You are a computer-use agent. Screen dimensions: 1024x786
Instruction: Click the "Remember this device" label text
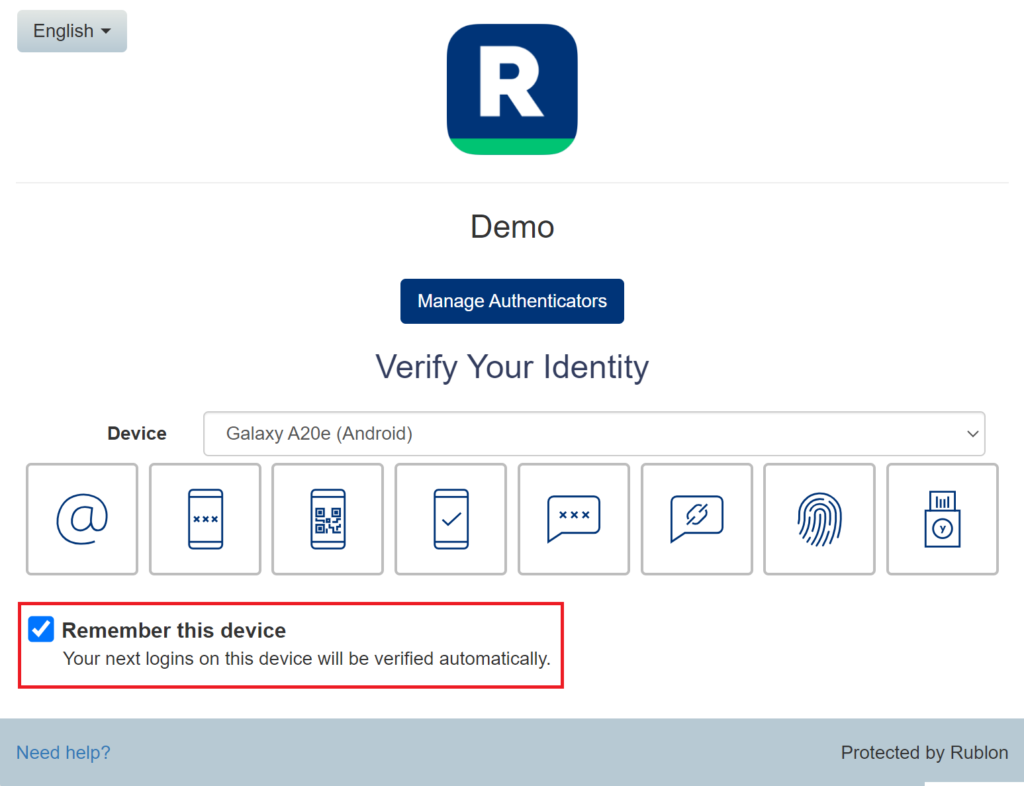(x=174, y=631)
